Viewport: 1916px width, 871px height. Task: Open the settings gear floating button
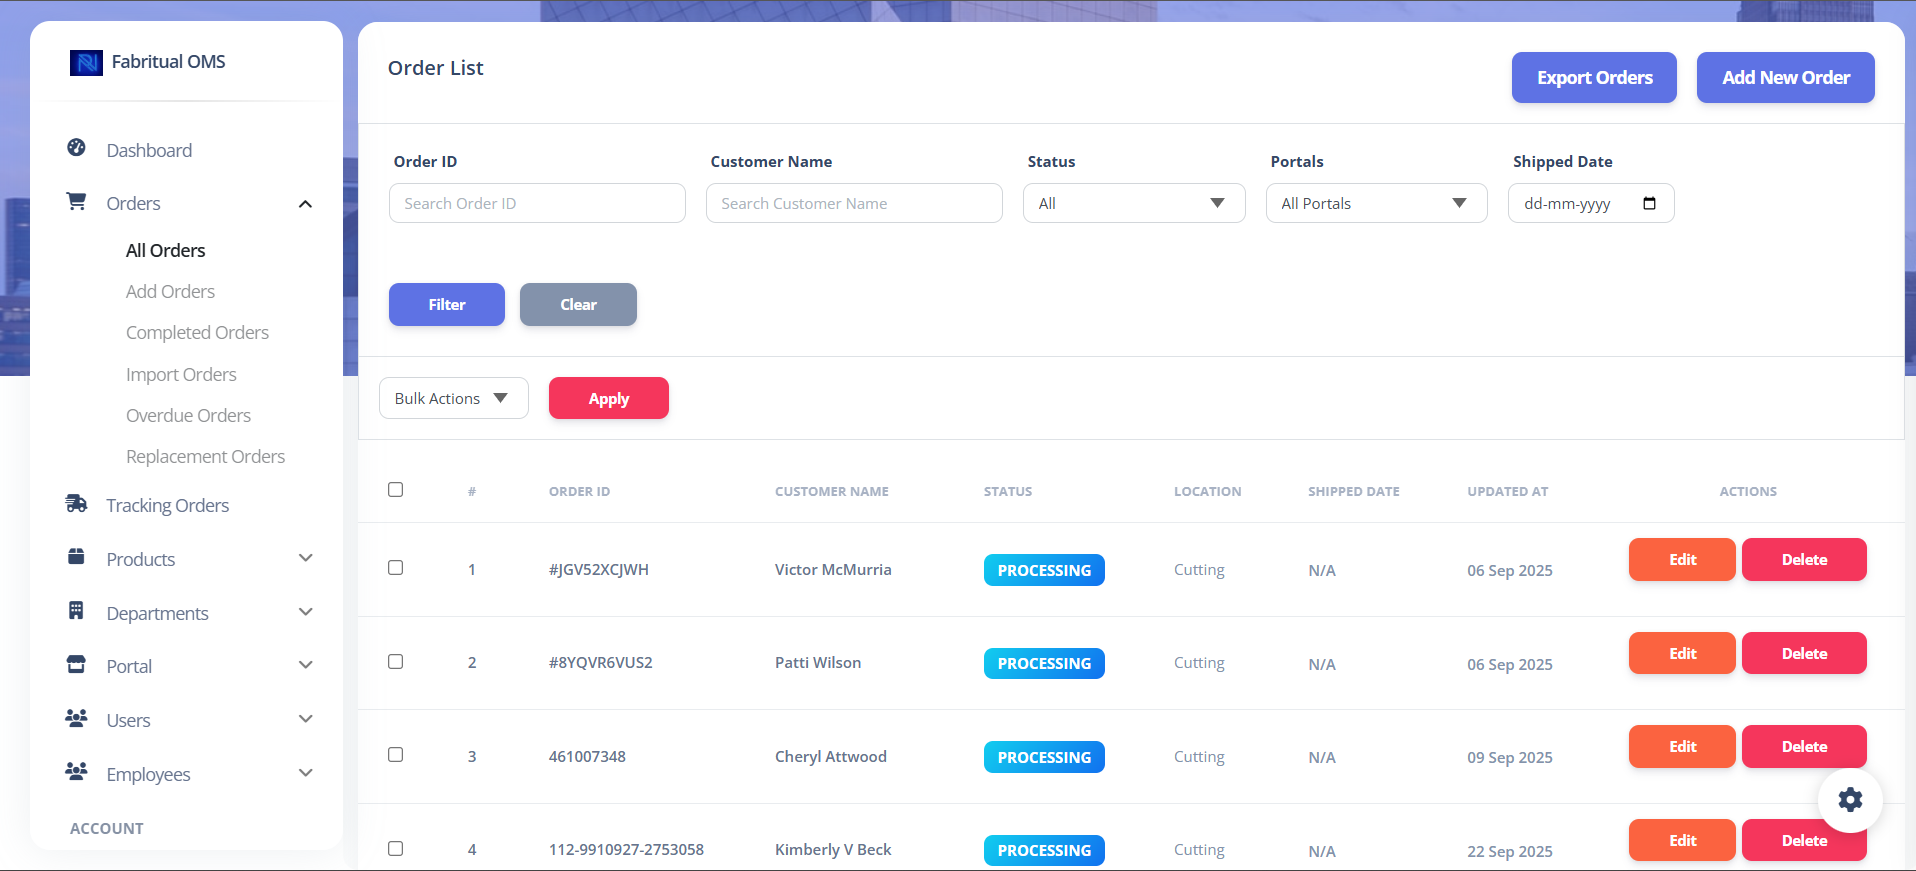pos(1850,800)
